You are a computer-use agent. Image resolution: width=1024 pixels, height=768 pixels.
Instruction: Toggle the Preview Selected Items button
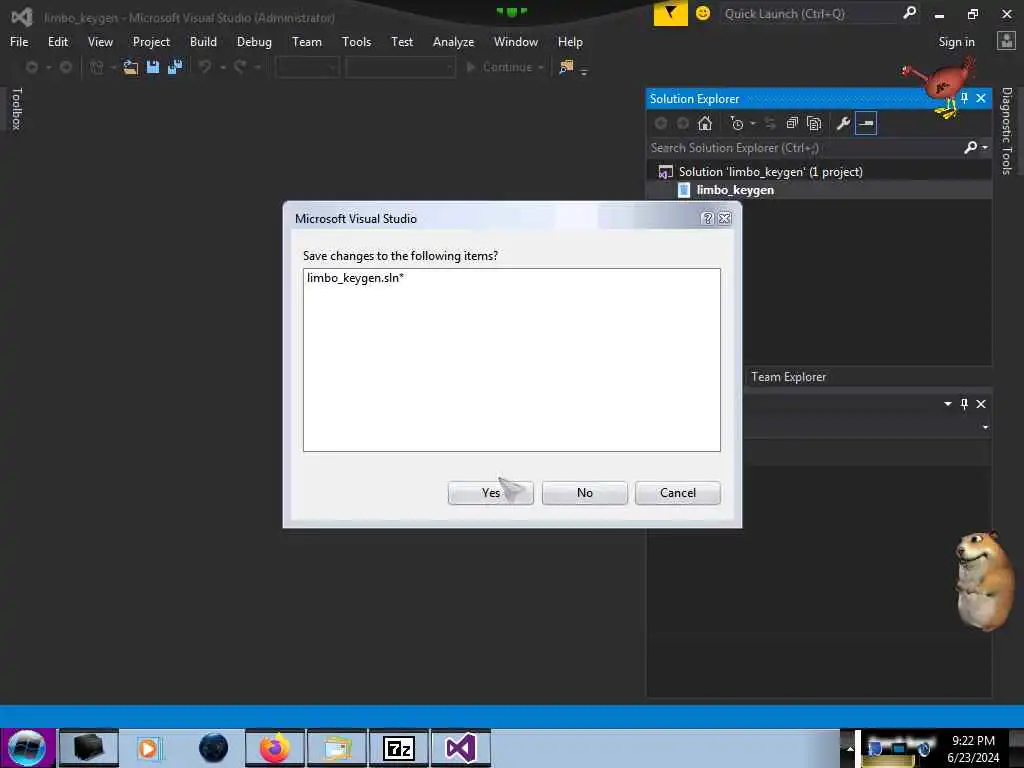(866, 123)
